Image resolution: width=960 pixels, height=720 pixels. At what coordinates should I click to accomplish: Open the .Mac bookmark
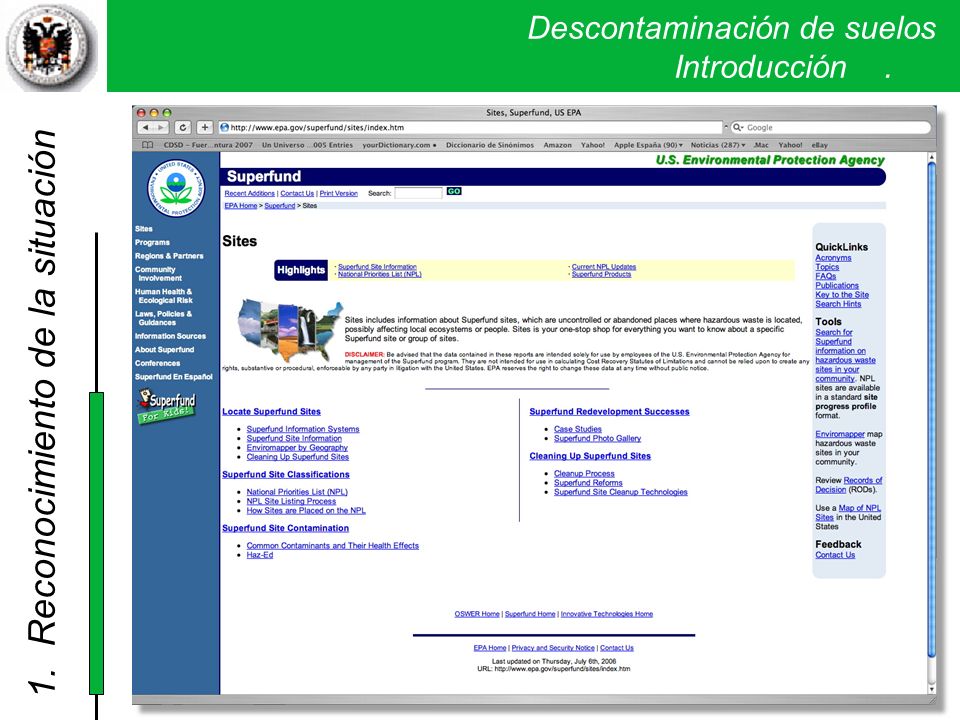(x=761, y=145)
